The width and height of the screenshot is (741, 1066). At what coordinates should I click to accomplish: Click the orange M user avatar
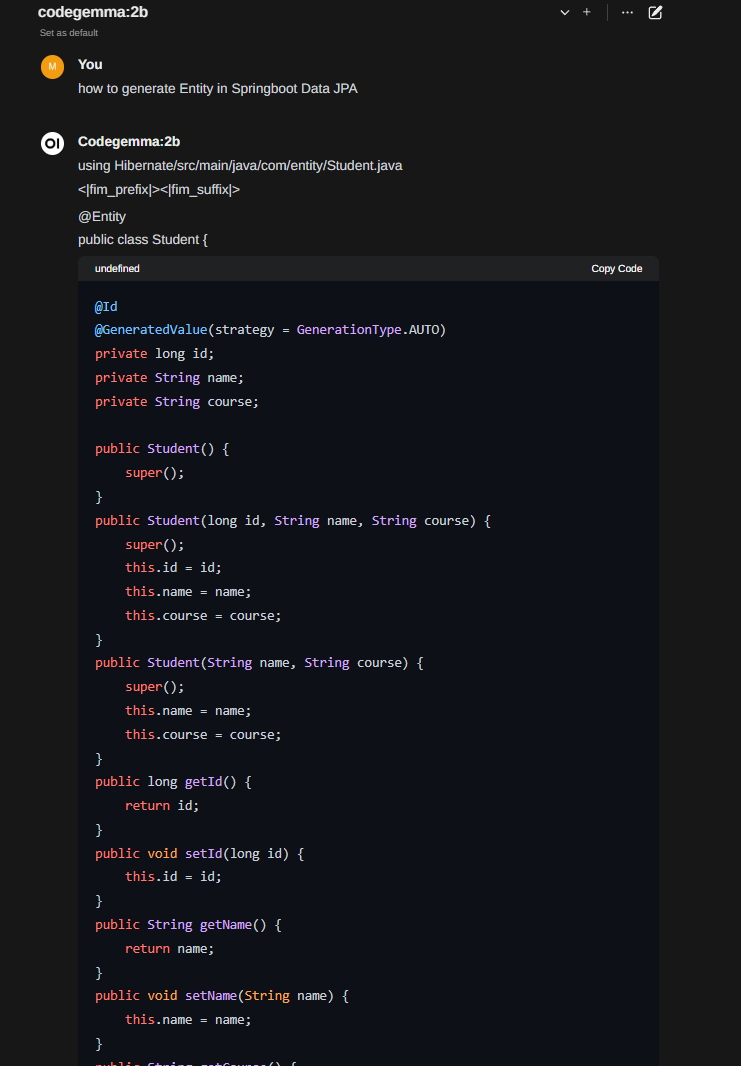[52, 67]
